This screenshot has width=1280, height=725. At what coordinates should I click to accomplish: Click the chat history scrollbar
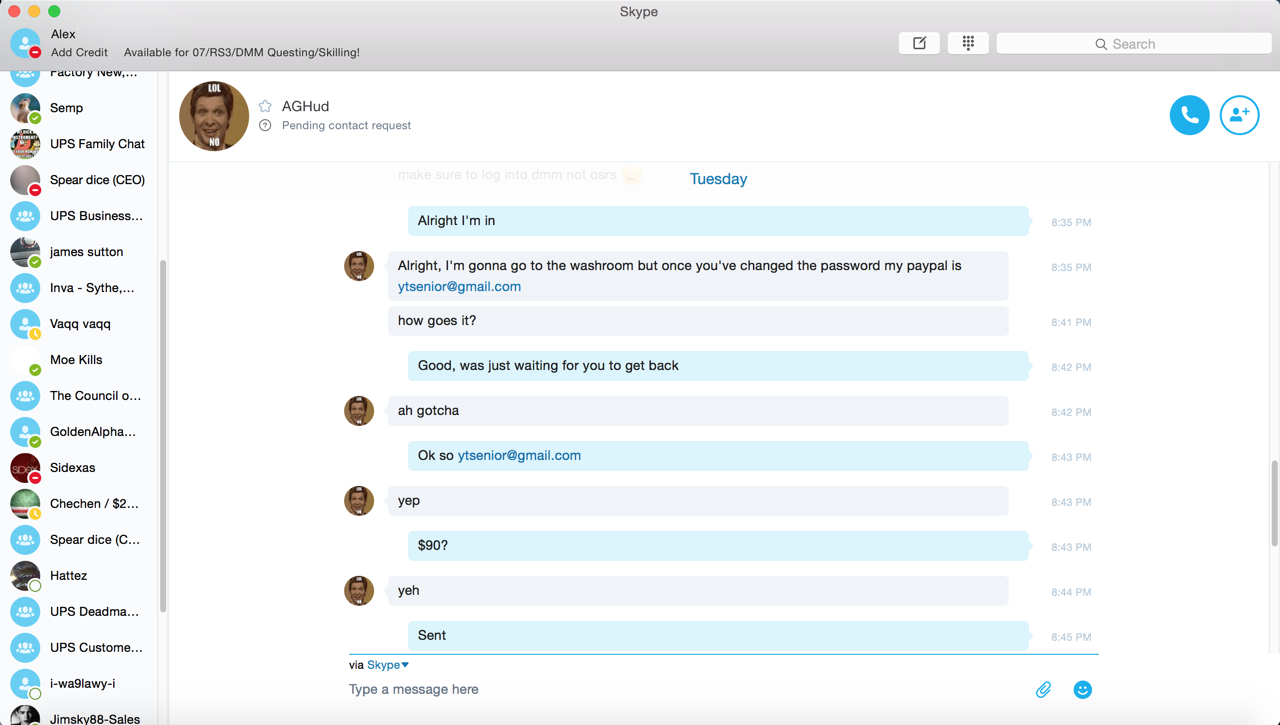[x=1274, y=503]
